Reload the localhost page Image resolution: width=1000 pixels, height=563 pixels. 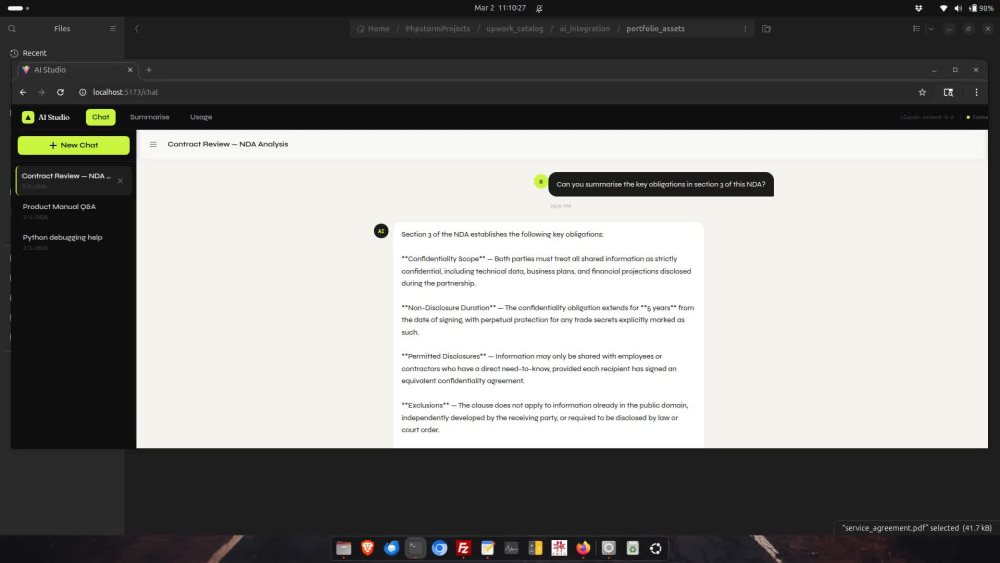[x=61, y=92]
